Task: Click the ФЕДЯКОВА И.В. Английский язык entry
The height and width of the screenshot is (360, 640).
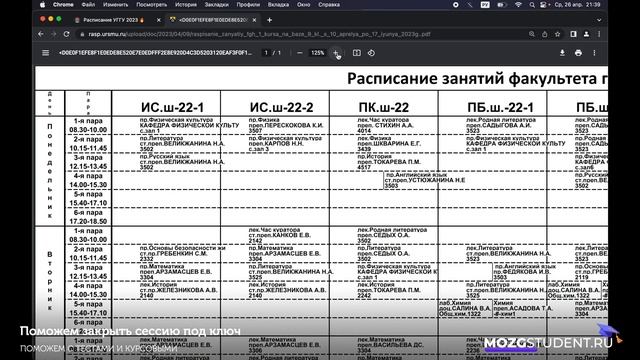Action: click(524, 271)
